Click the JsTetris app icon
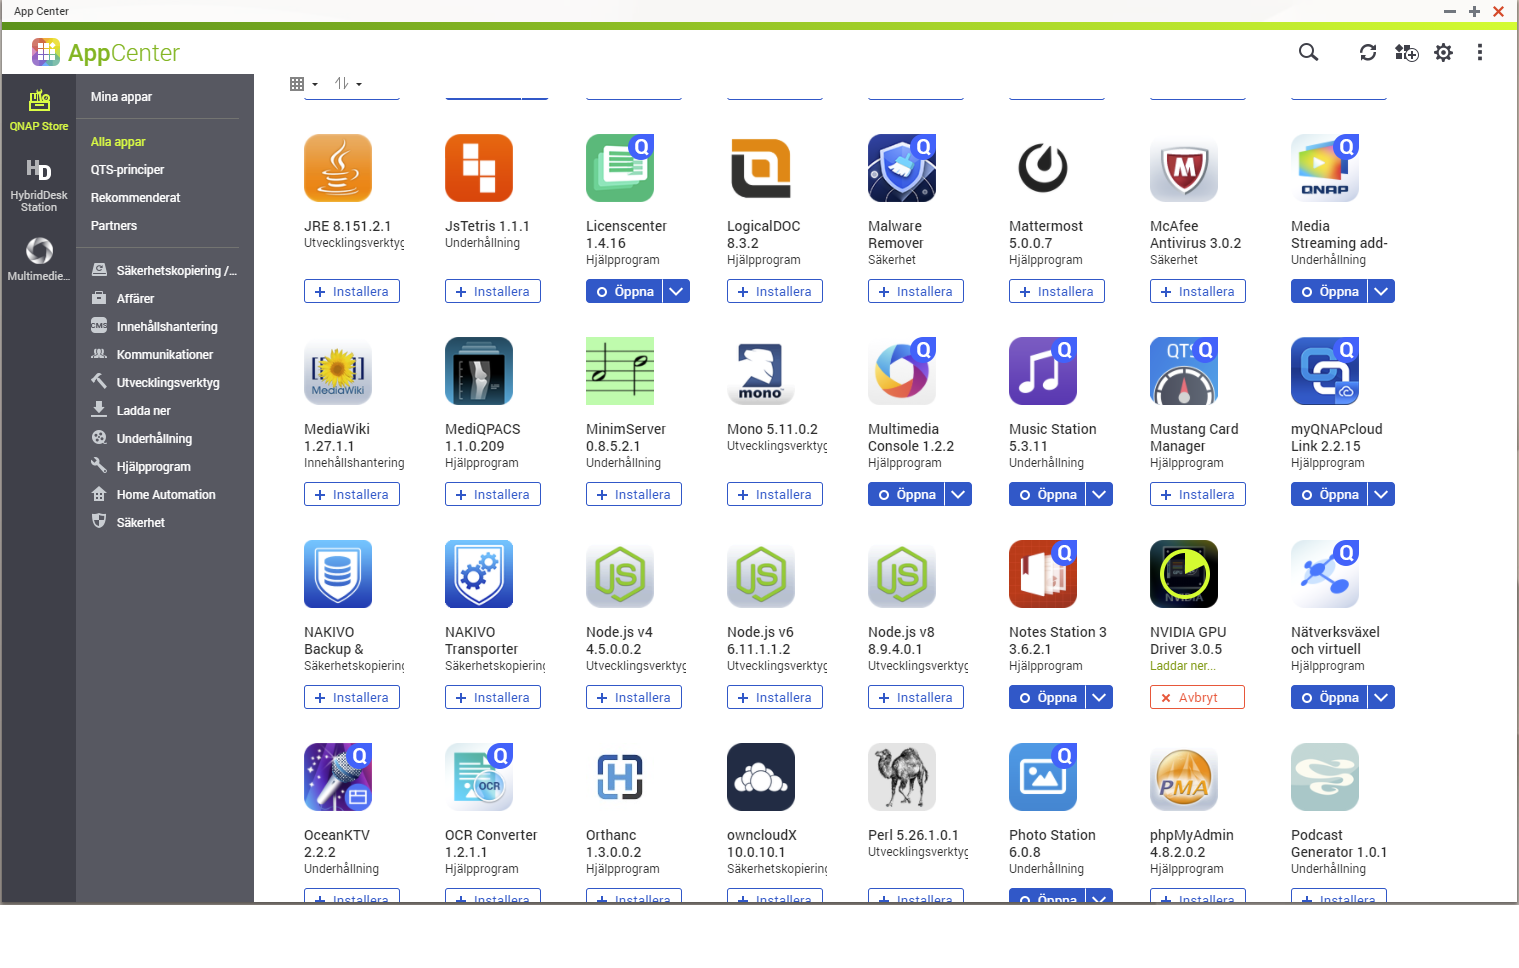The image size is (1519, 968). click(x=479, y=168)
